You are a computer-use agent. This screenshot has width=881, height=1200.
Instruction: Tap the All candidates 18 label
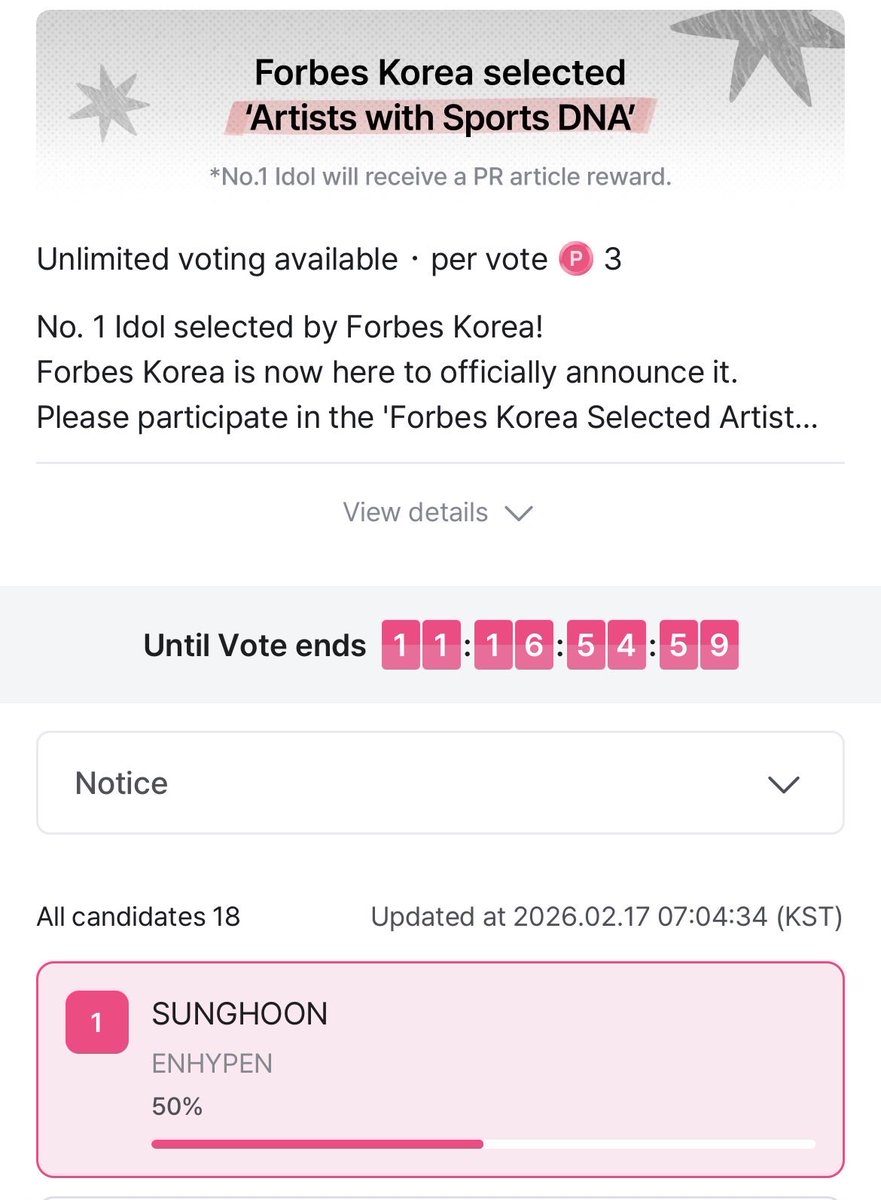(x=138, y=917)
